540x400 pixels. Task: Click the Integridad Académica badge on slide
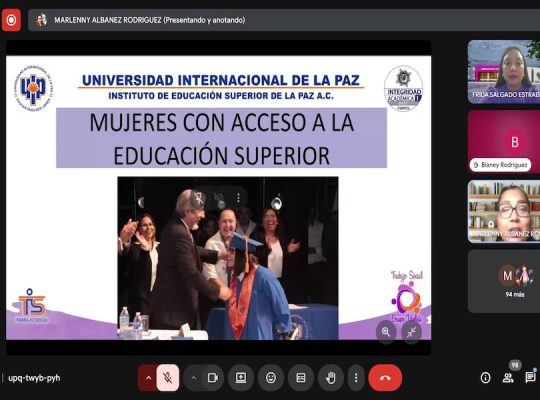(x=404, y=88)
